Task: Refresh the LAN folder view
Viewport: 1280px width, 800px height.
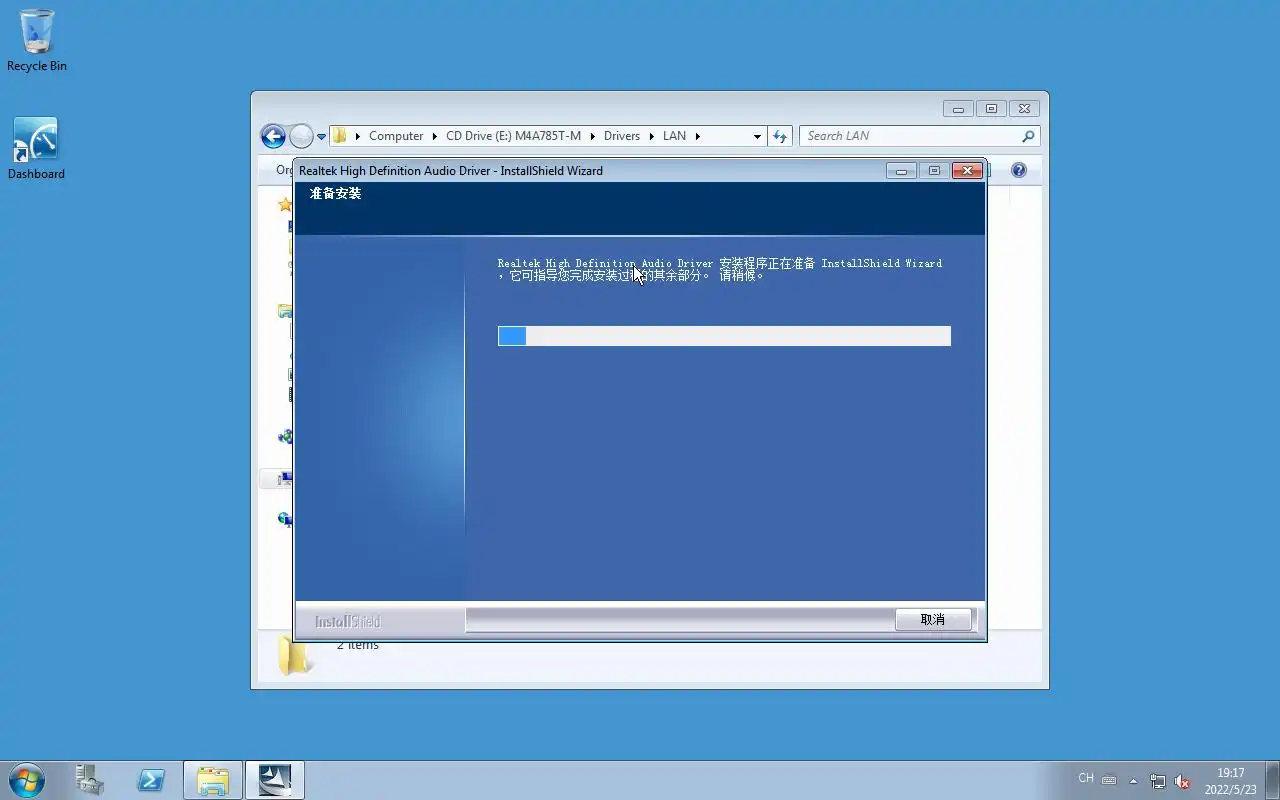Action: pos(780,136)
